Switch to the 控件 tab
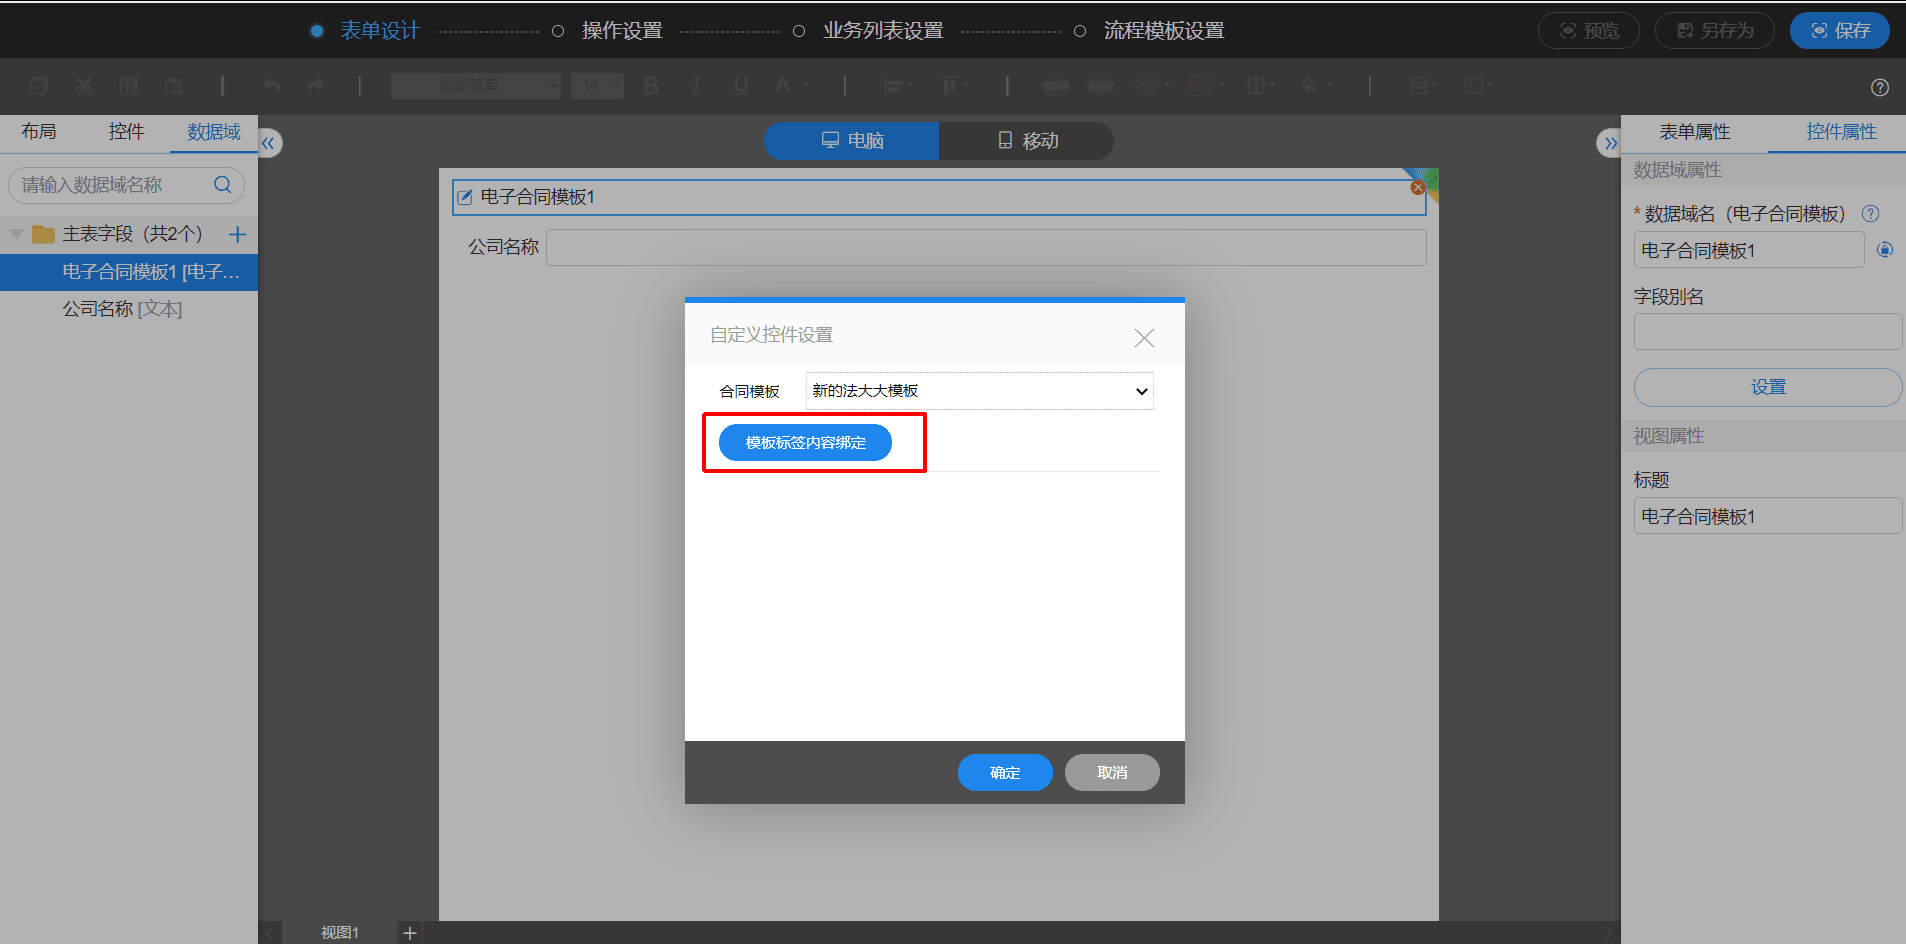This screenshot has width=1906, height=944. pyautogui.click(x=126, y=132)
